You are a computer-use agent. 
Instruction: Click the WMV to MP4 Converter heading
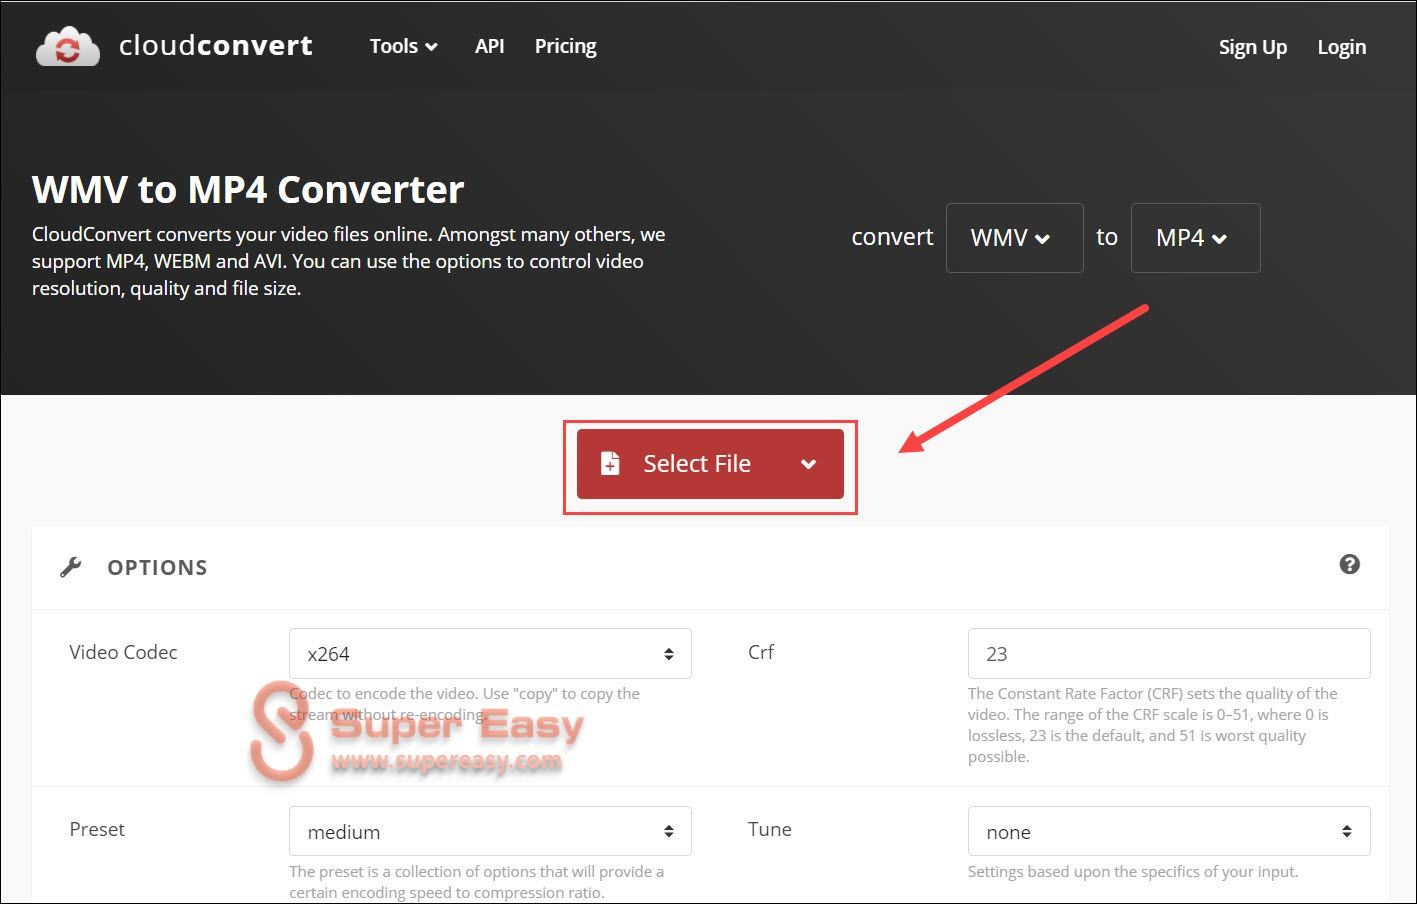248,190
